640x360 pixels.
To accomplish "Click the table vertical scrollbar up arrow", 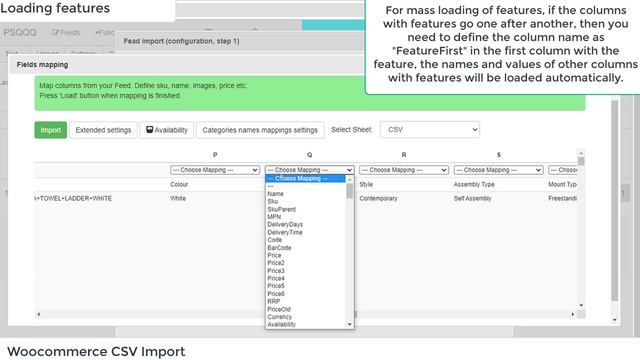I will coord(581,153).
